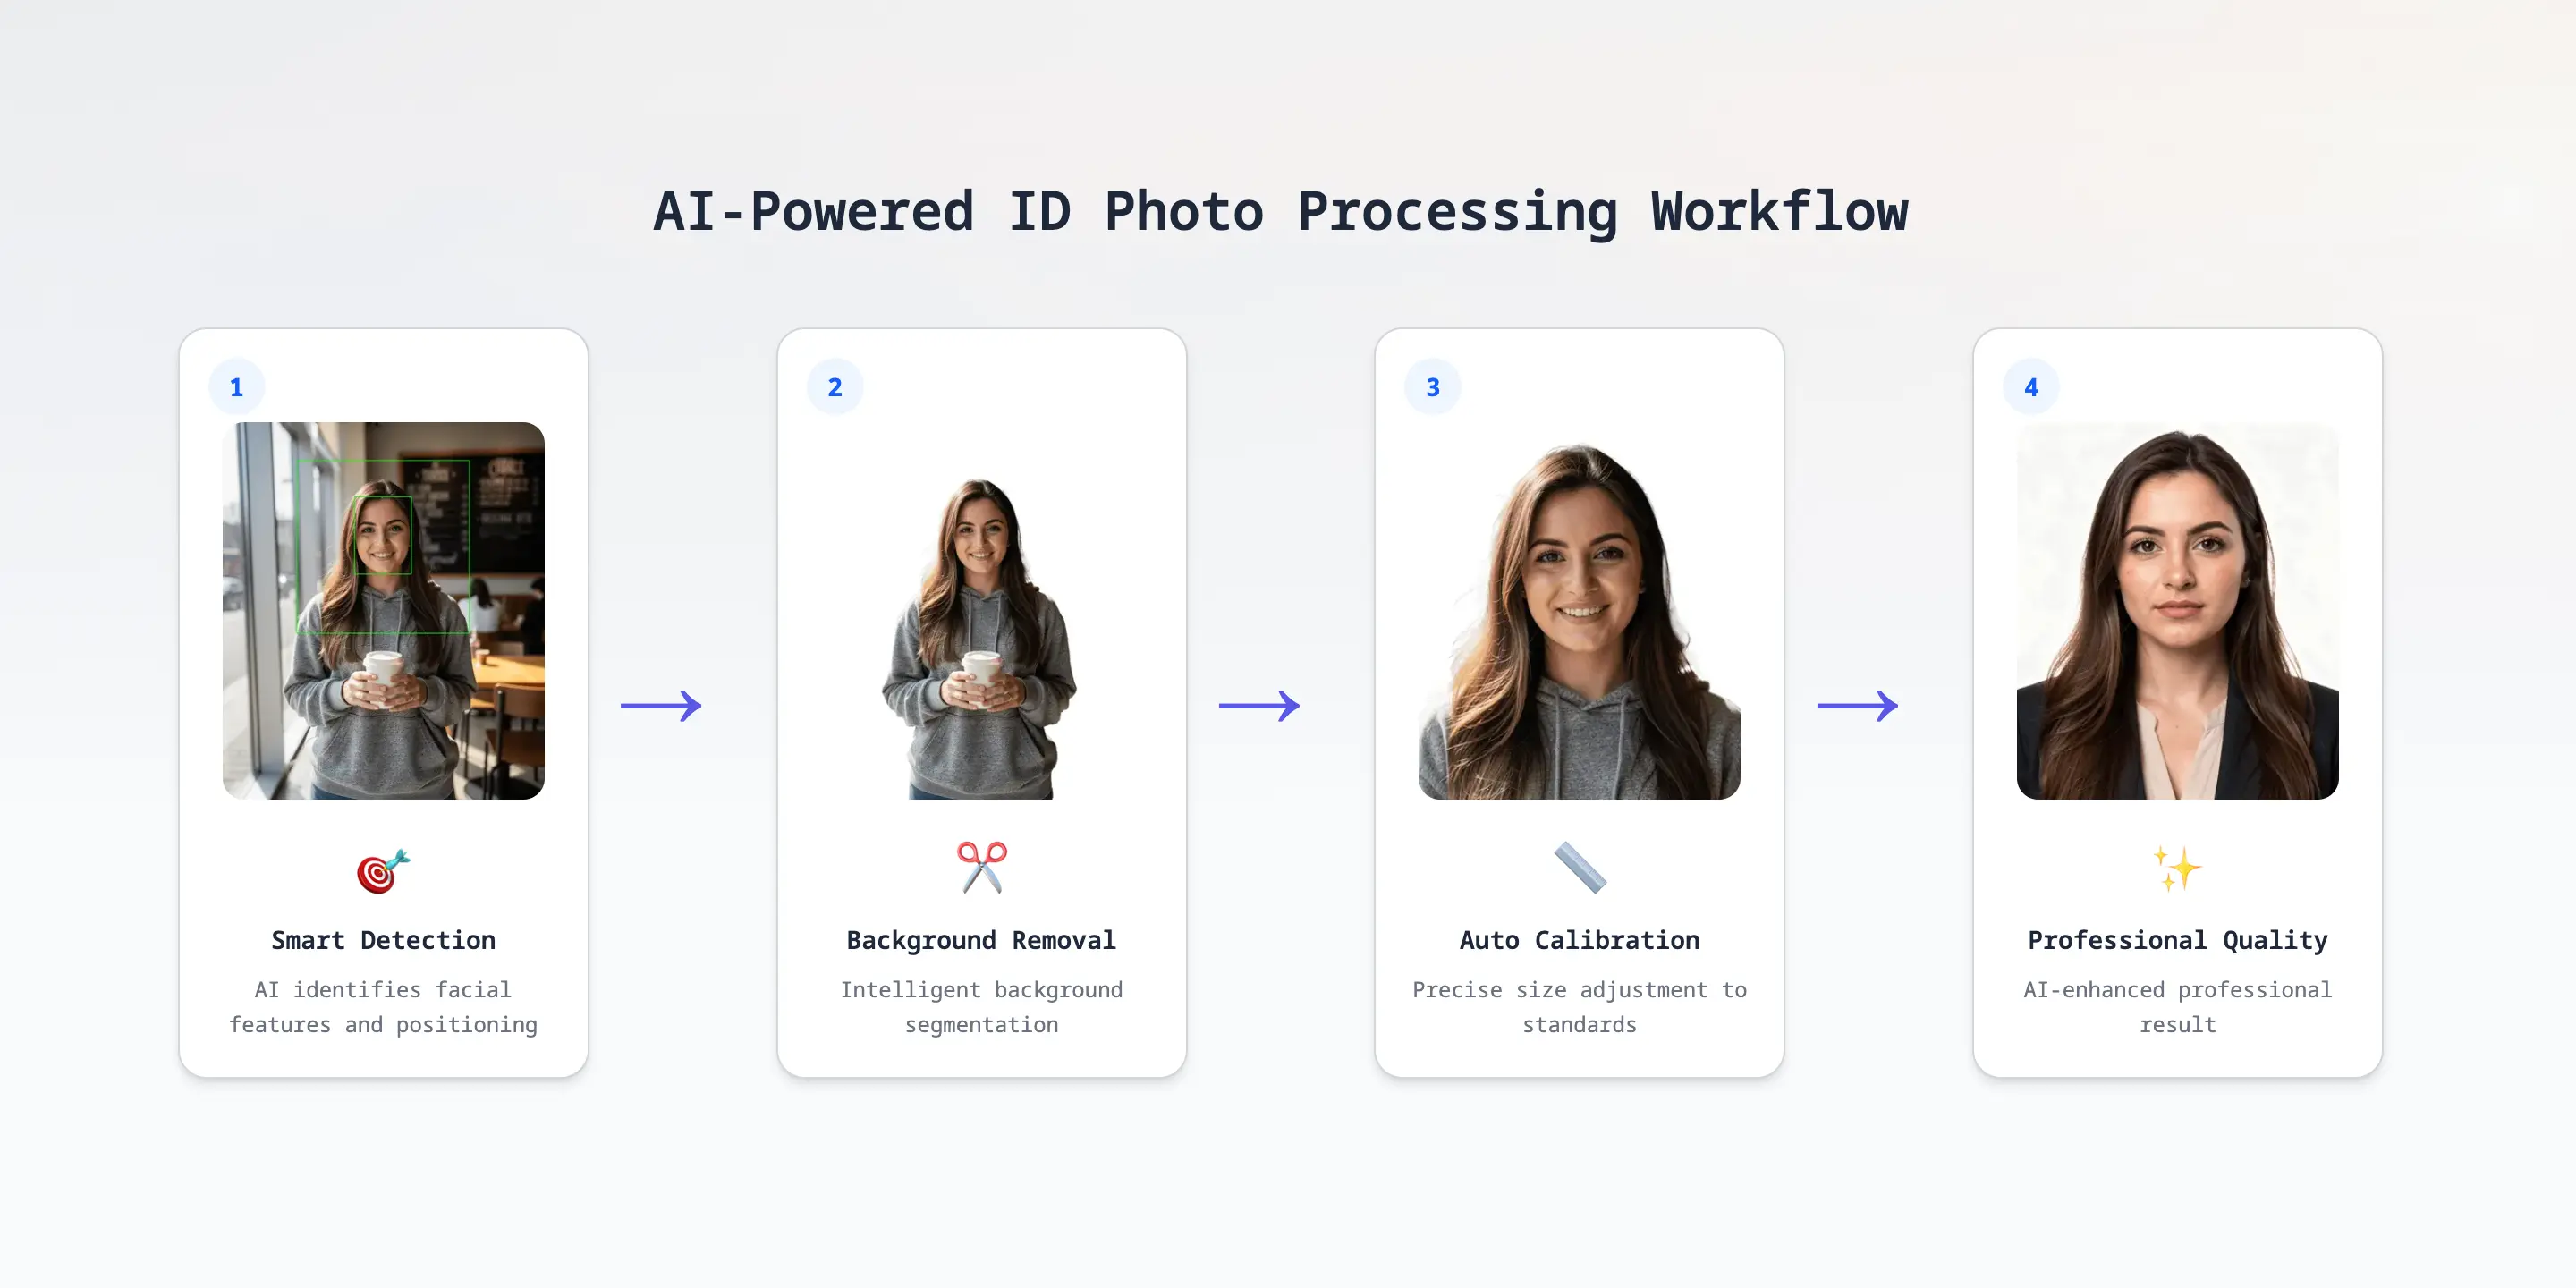
Task: Click the arrow between steps 2 and 3
Action: coord(1259,706)
